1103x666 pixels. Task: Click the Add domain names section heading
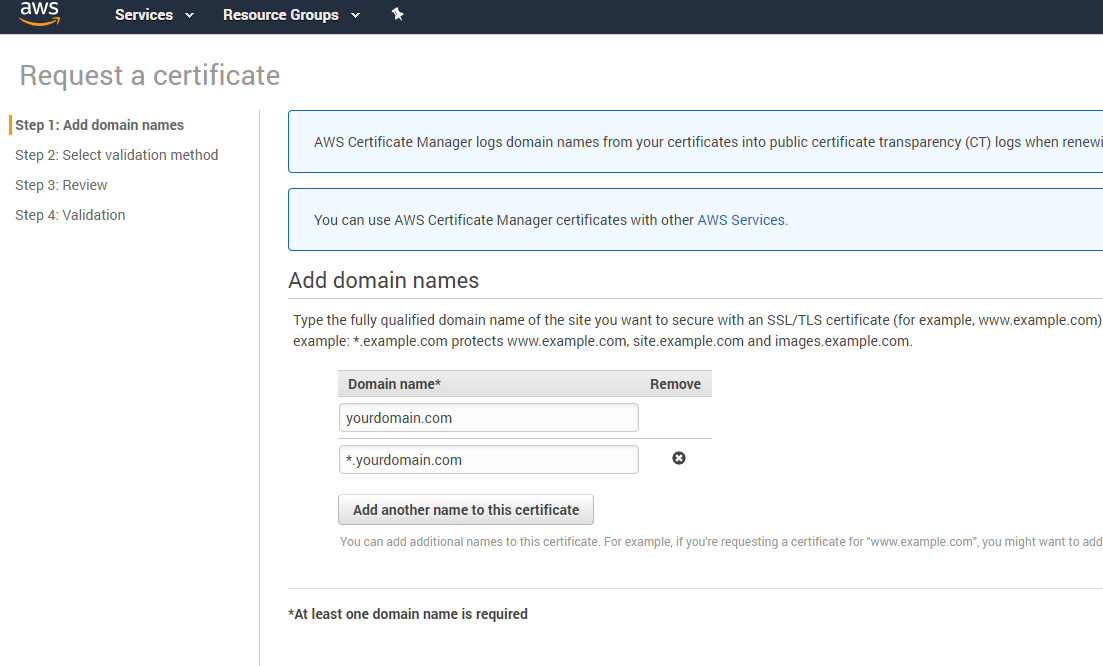(x=383, y=281)
